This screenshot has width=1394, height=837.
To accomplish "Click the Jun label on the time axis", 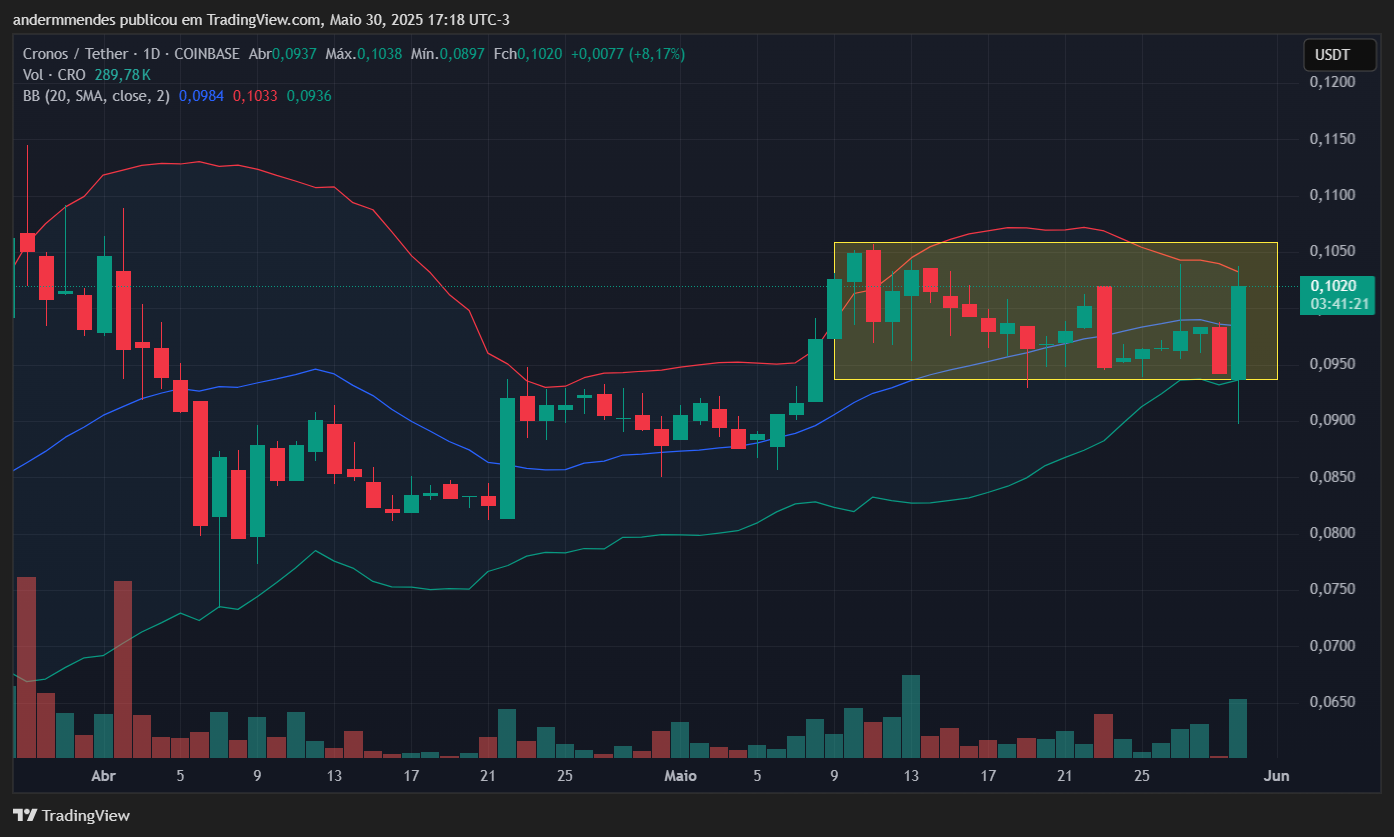I will [1277, 776].
